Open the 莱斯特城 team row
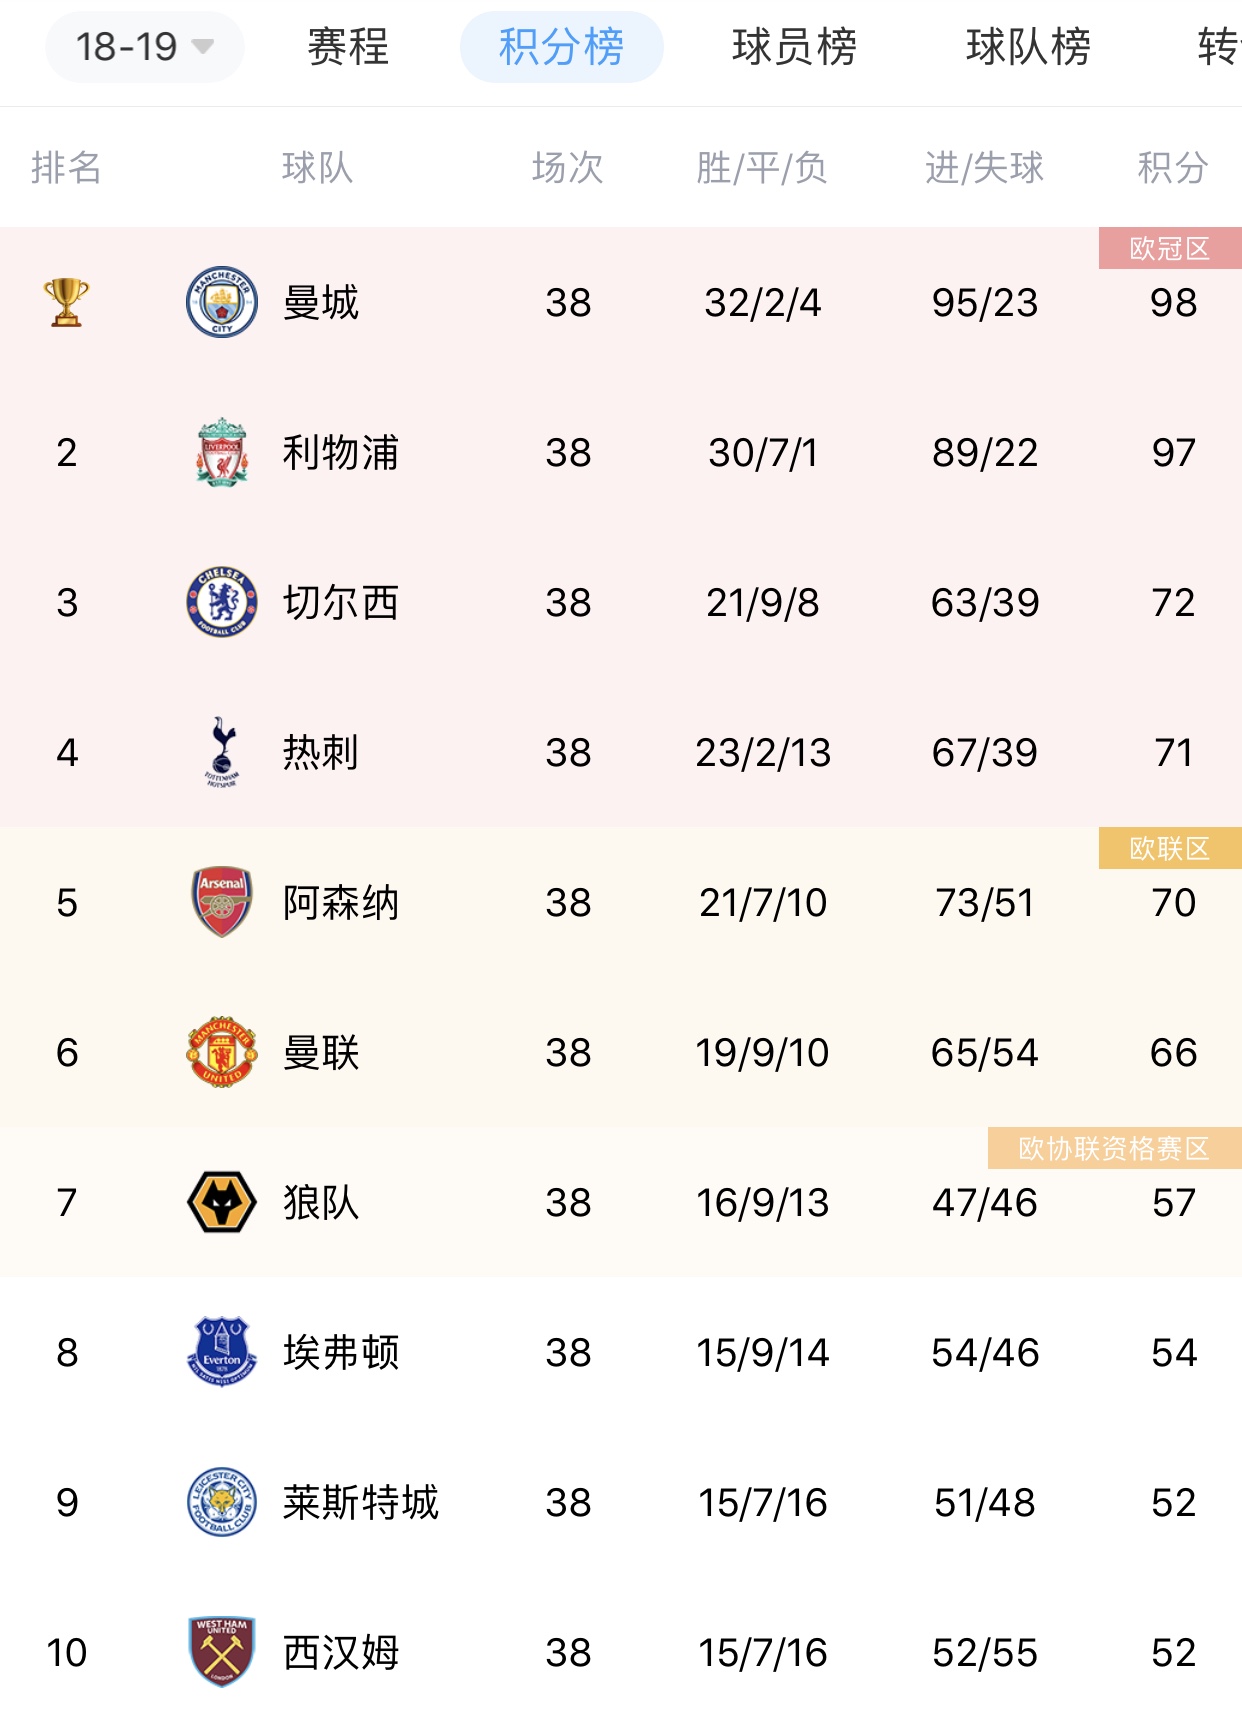Screen dimensions: 1242x1720 [621, 1502]
